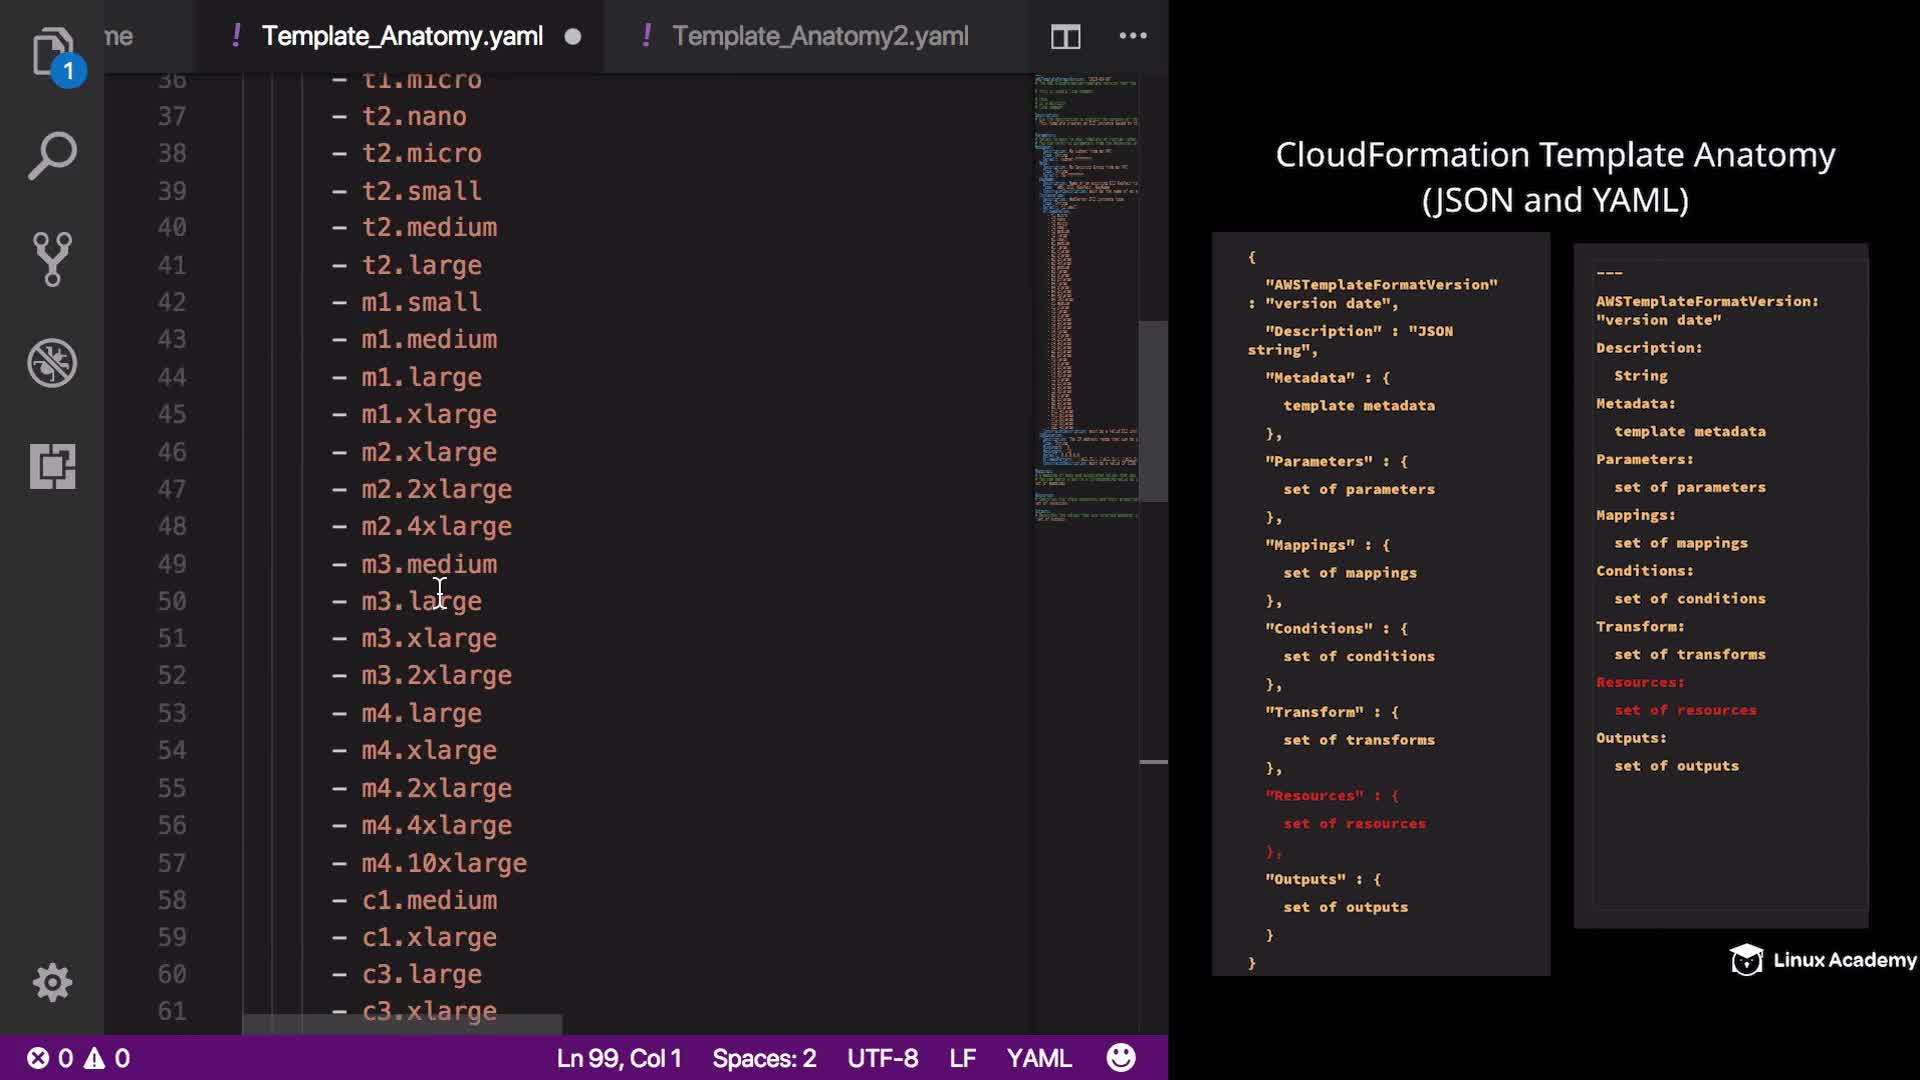
Task: Open errors and warnings status indicator
Action: coord(78,1058)
